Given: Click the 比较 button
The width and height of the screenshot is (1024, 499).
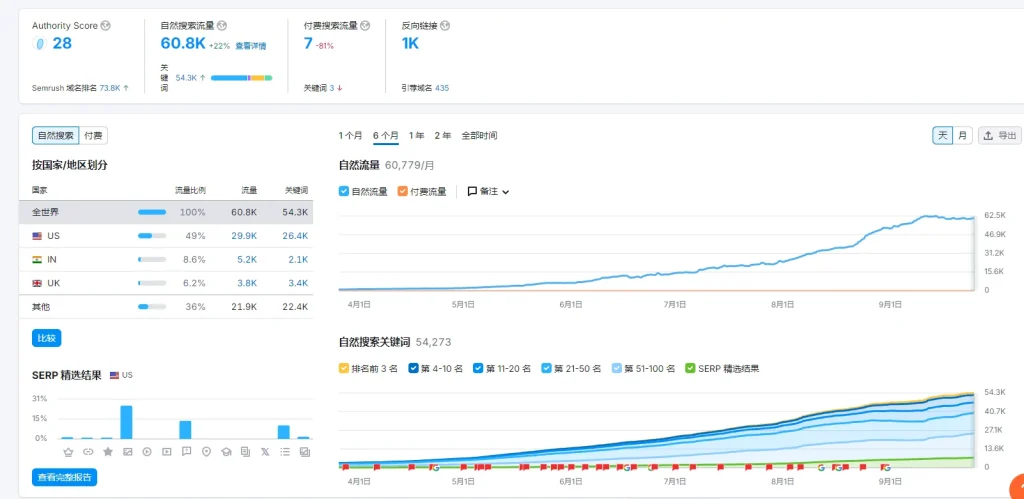Looking at the screenshot, I should pos(46,338).
